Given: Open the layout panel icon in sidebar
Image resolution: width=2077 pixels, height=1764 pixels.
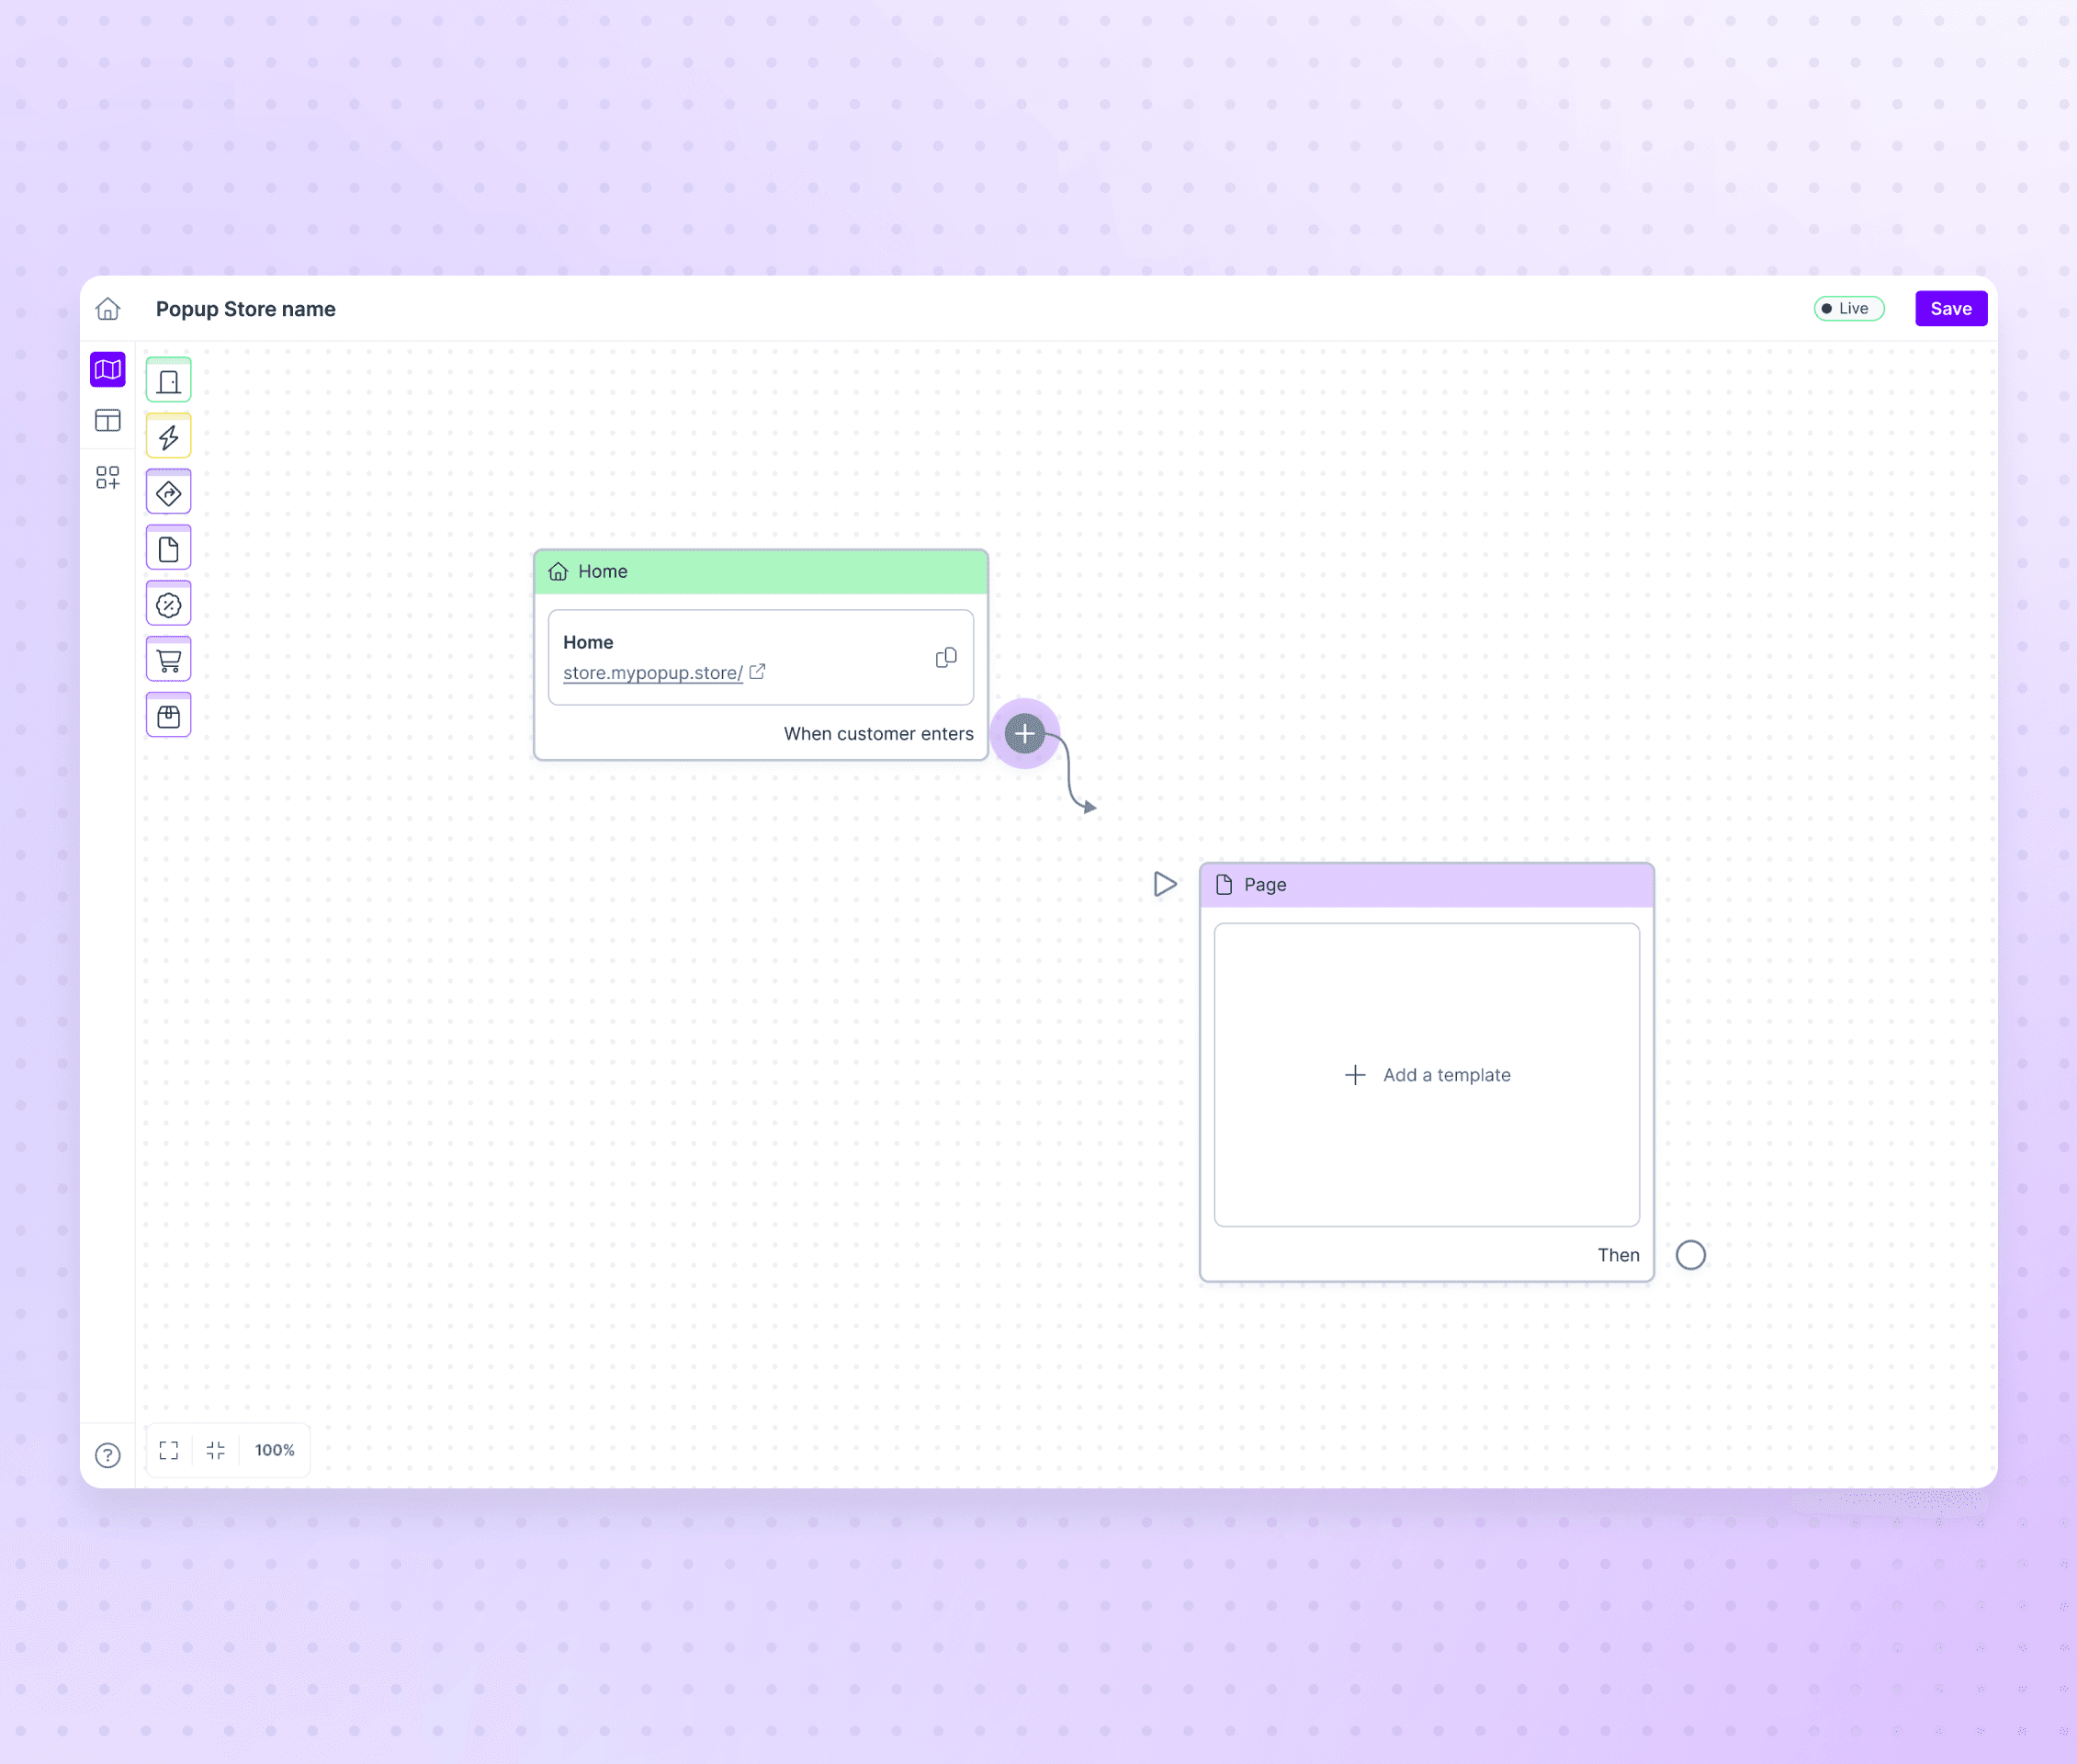Looking at the screenshot, I should (108, 421).
